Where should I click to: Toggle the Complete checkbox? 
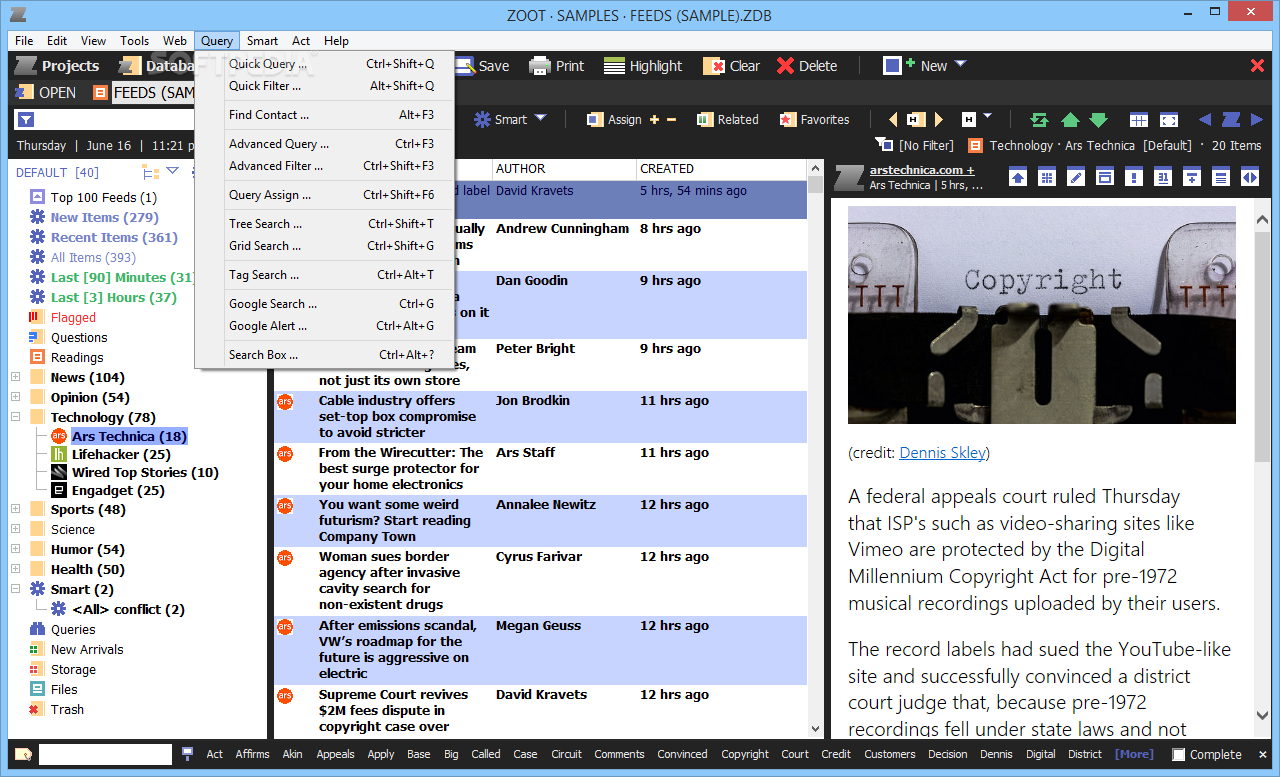1178,755
